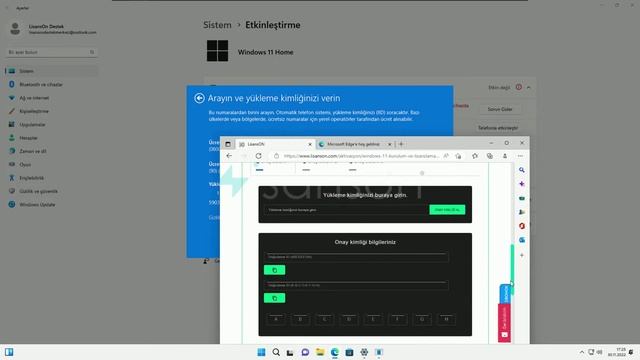Open the Tools briefcase icon in the Edge sidebar
The height and width of the screenshot is (360, 640).
click(x=522, y=198)
